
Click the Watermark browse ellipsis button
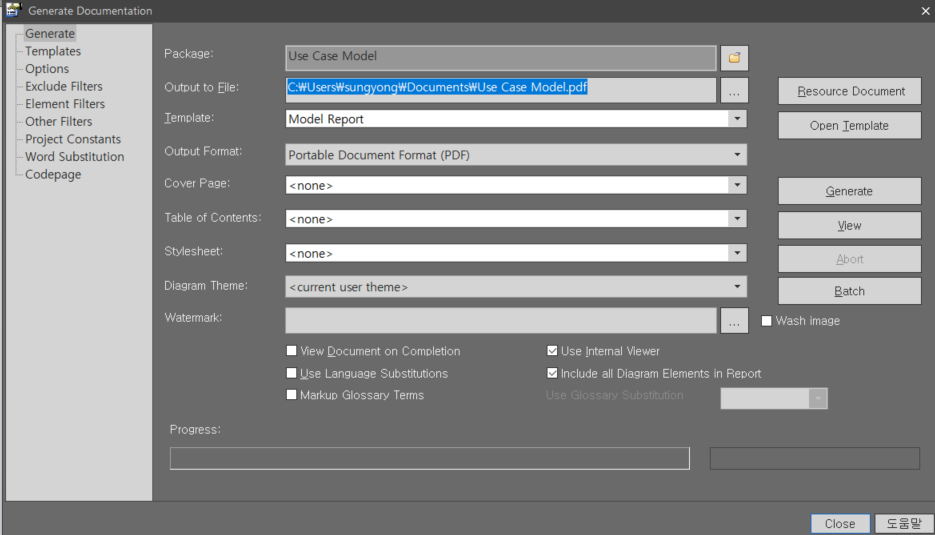[x=734, y=321]
